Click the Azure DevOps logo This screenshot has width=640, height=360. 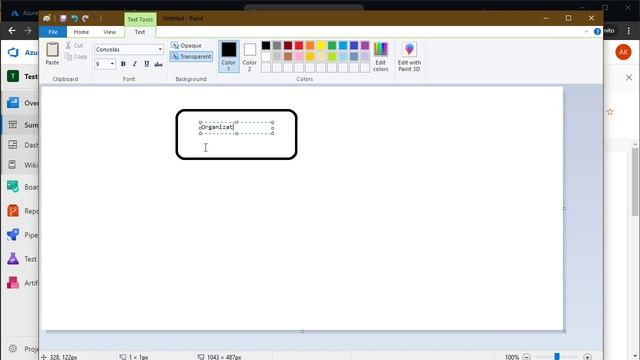pyautogui.click(x=13, y=52)
